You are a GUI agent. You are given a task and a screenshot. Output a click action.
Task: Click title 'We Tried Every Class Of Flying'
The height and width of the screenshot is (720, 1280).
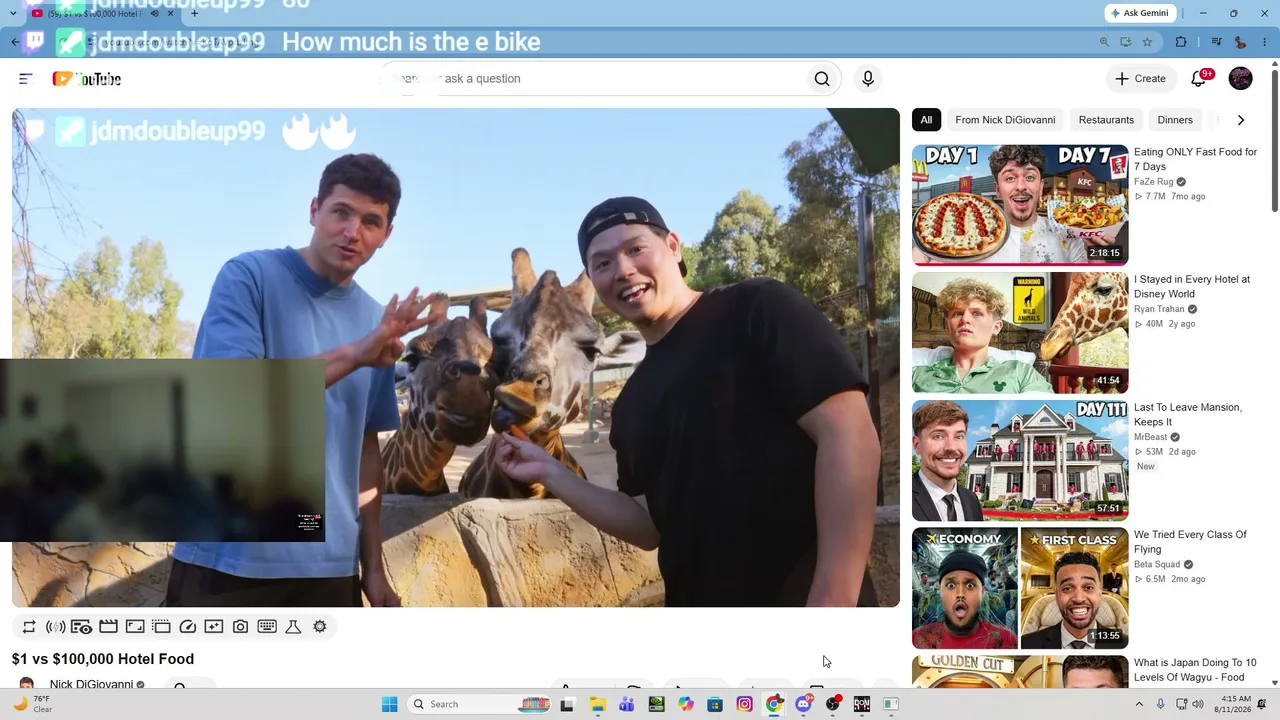[1190, 542]
